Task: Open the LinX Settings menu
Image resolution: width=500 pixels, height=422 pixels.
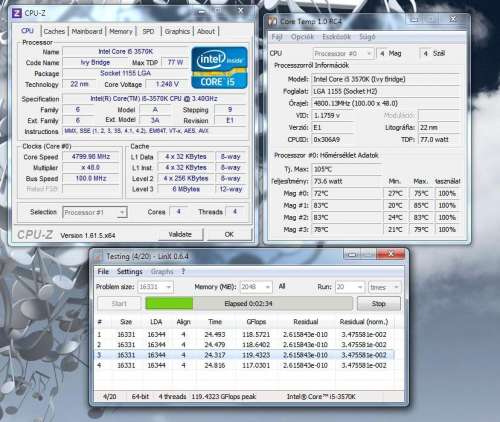Action: [130, 272]
